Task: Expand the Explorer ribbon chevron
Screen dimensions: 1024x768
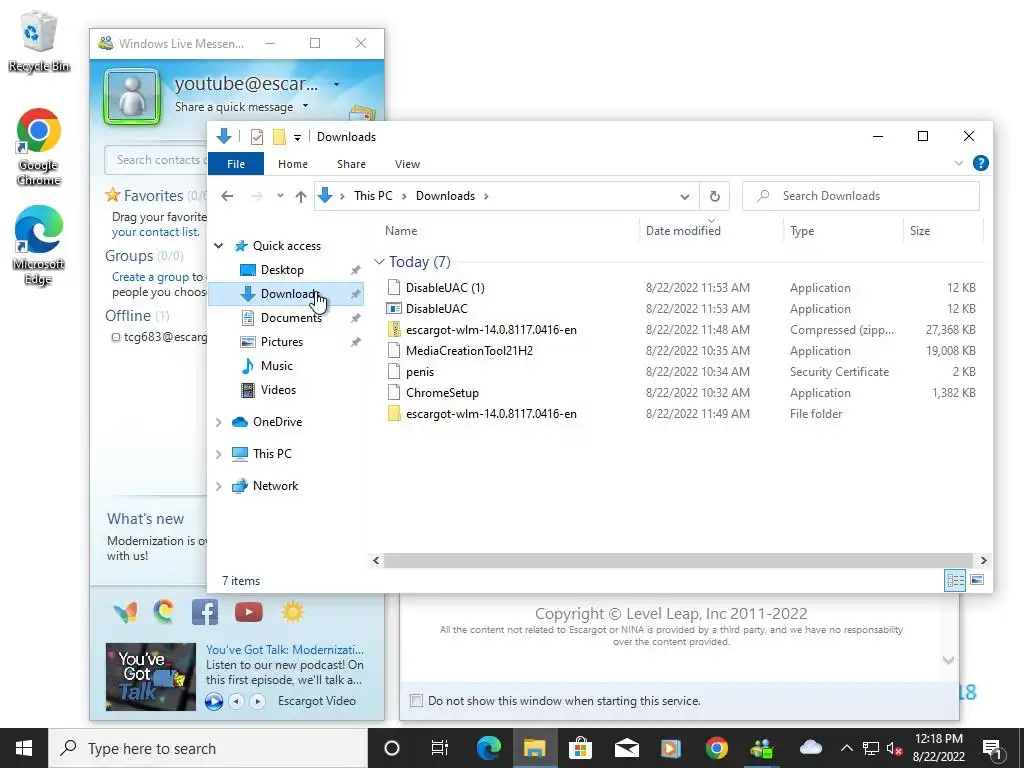Action: 959,163
